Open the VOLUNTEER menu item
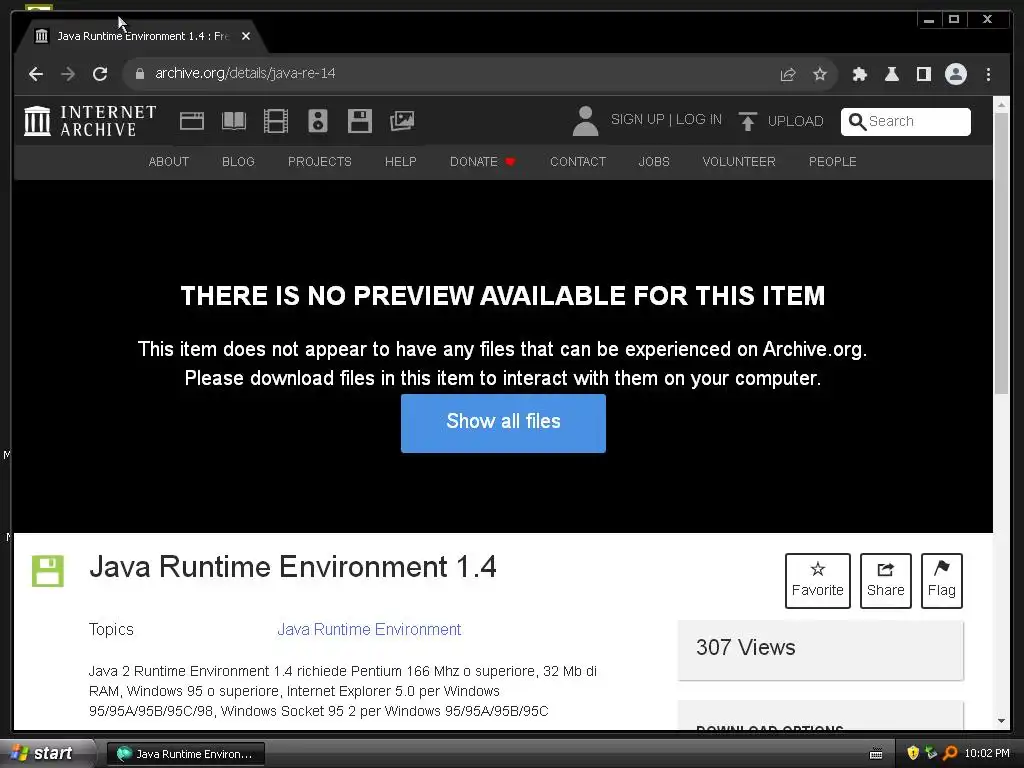 click(x=739, y=162)
